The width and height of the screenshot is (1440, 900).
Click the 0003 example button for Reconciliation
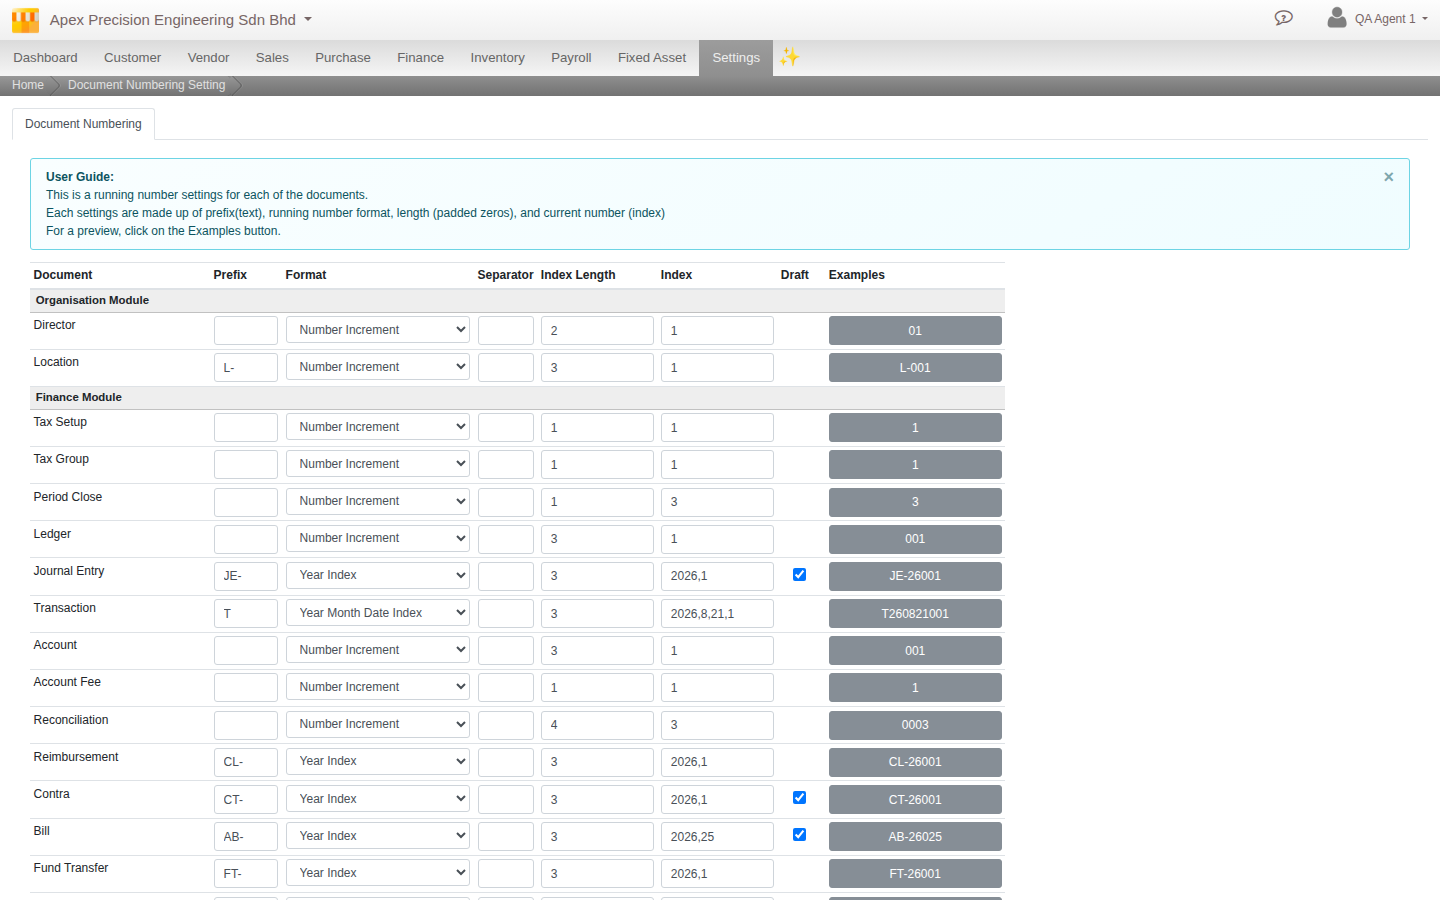click(915, 724)
